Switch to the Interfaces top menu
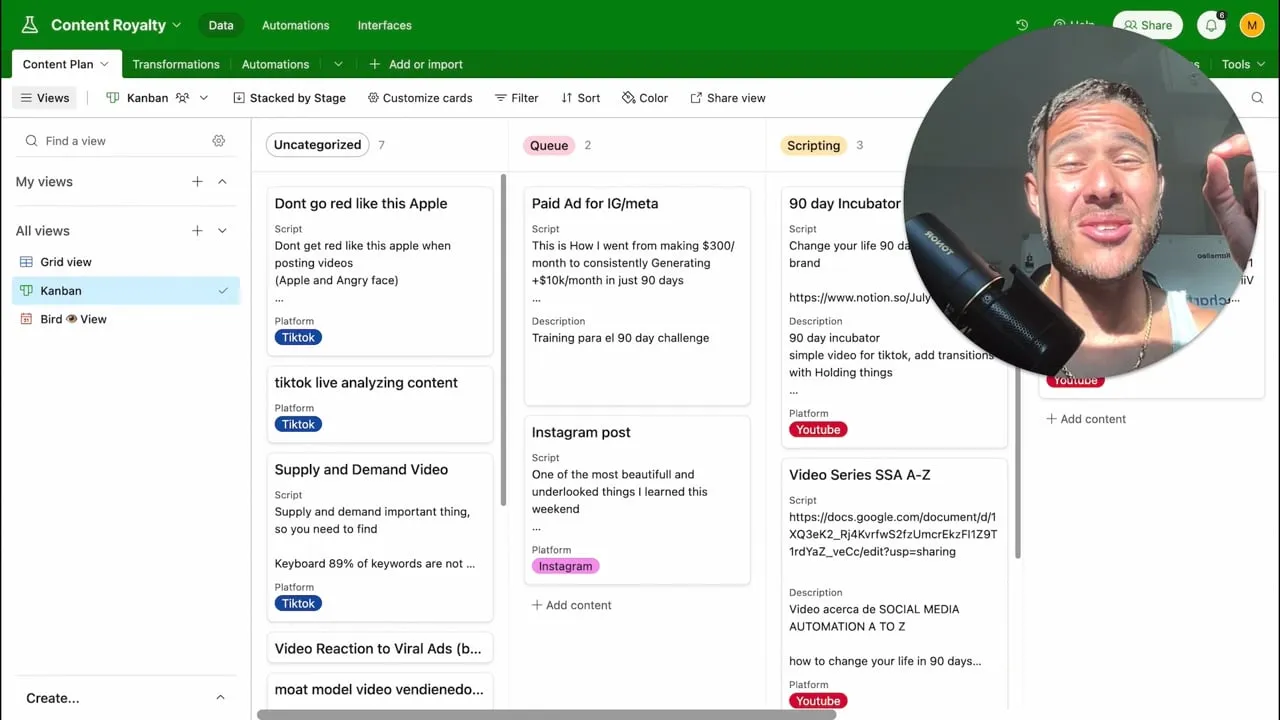This screenshot has height=720, width=1280. (x=384, y=25)
